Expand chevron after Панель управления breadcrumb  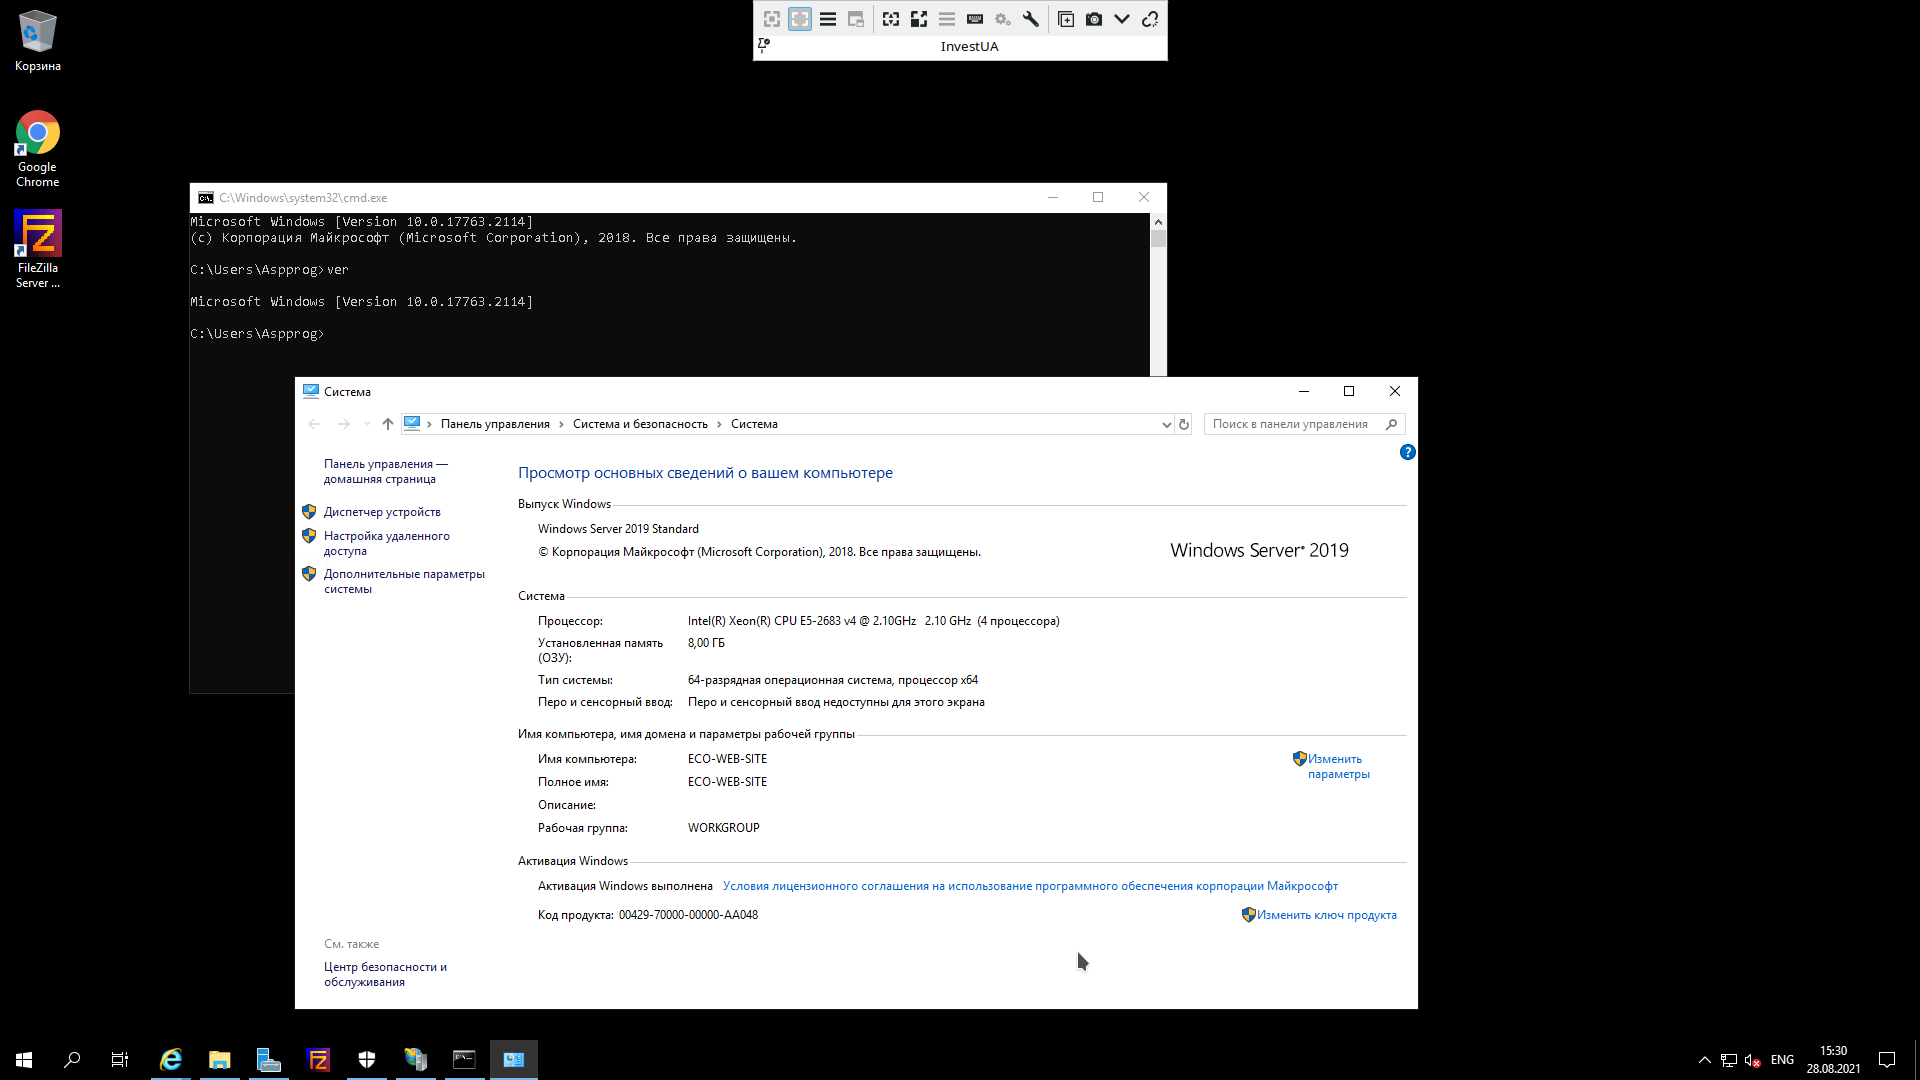tap(561, 424)
